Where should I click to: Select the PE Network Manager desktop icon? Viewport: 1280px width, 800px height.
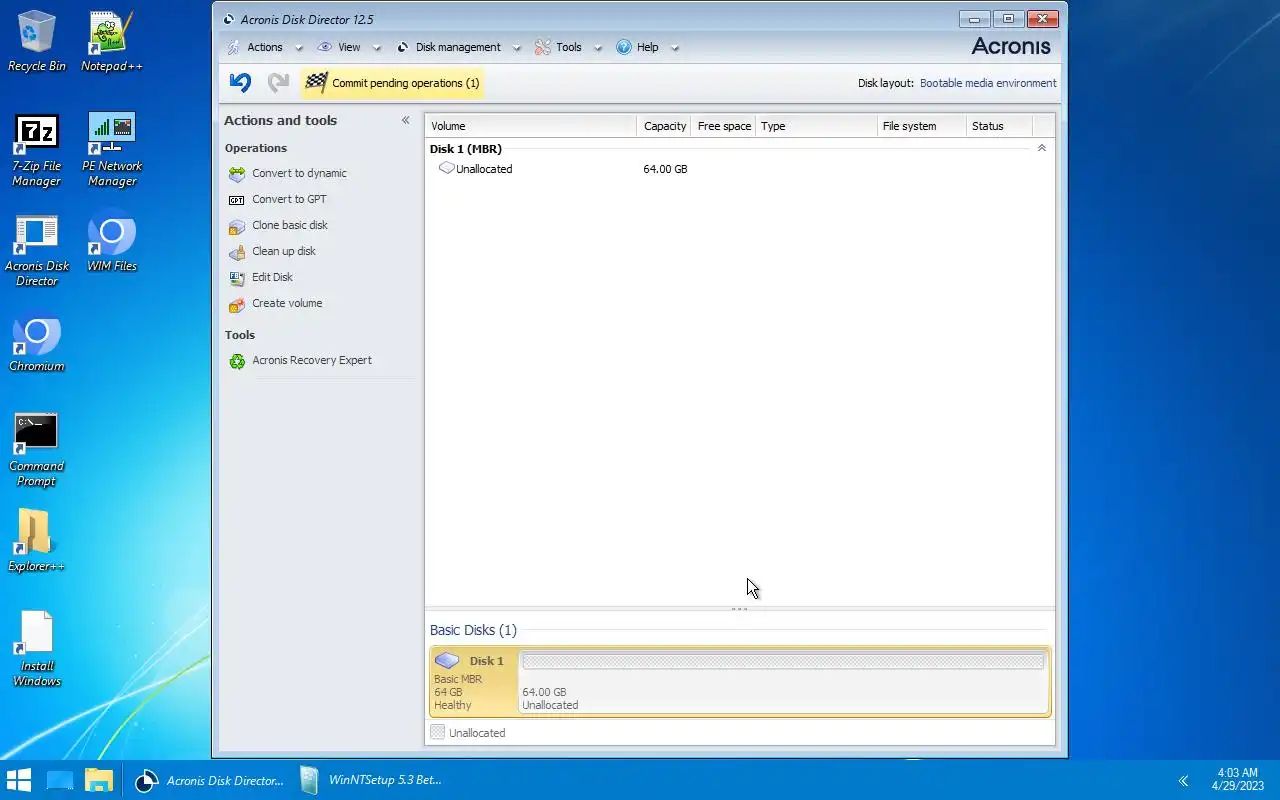coord(112,150)
